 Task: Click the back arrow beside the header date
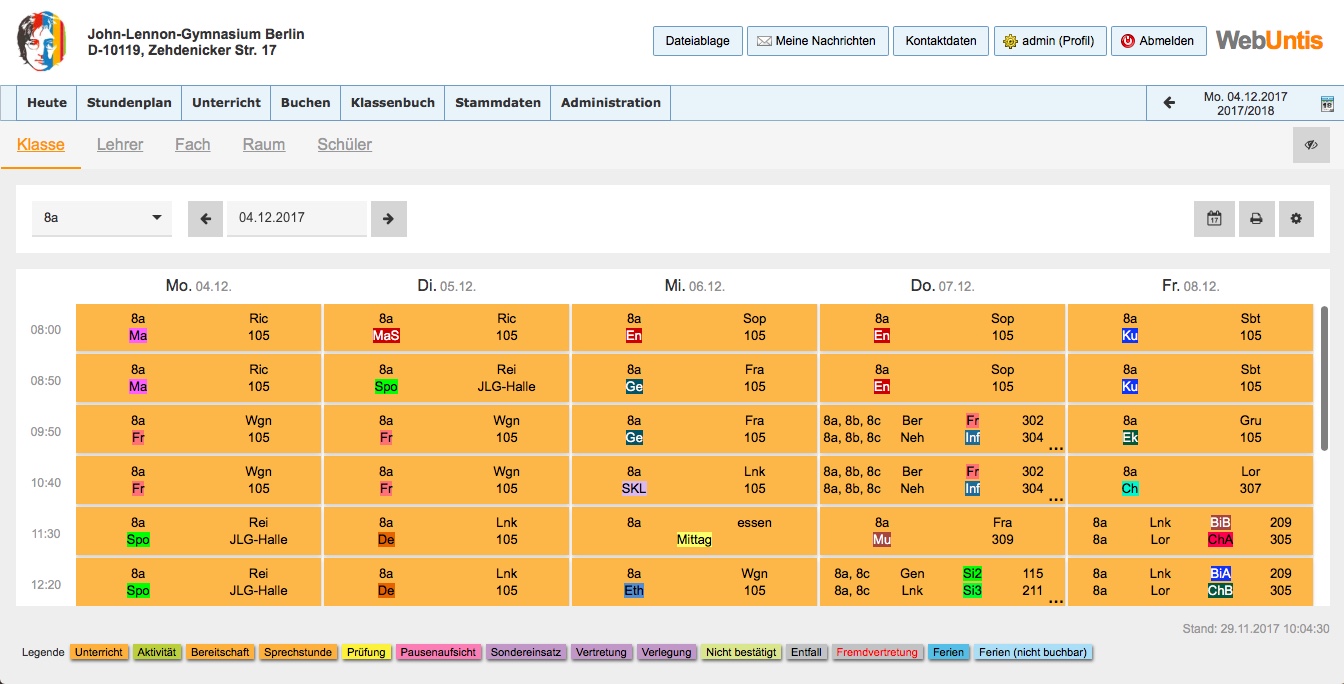click(x=1169, y=103)
